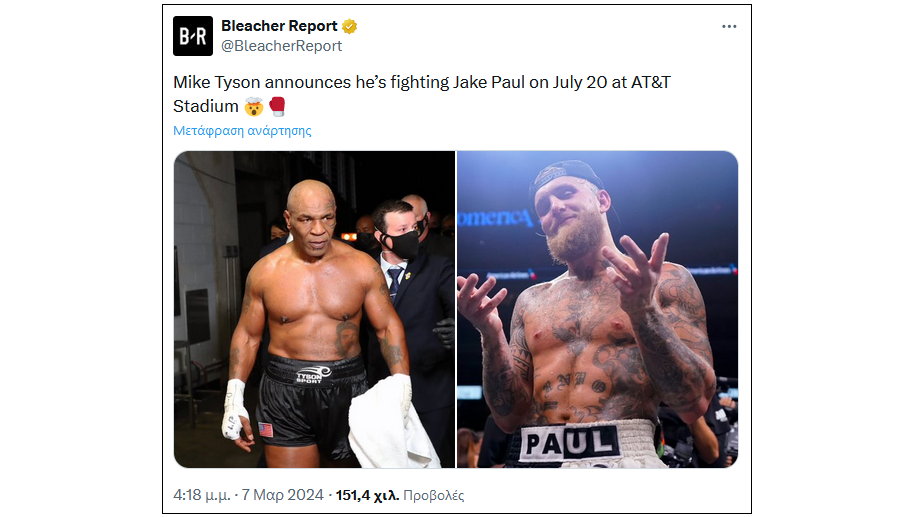
Task: Open the three-dot more options menu
Action: 729,27
